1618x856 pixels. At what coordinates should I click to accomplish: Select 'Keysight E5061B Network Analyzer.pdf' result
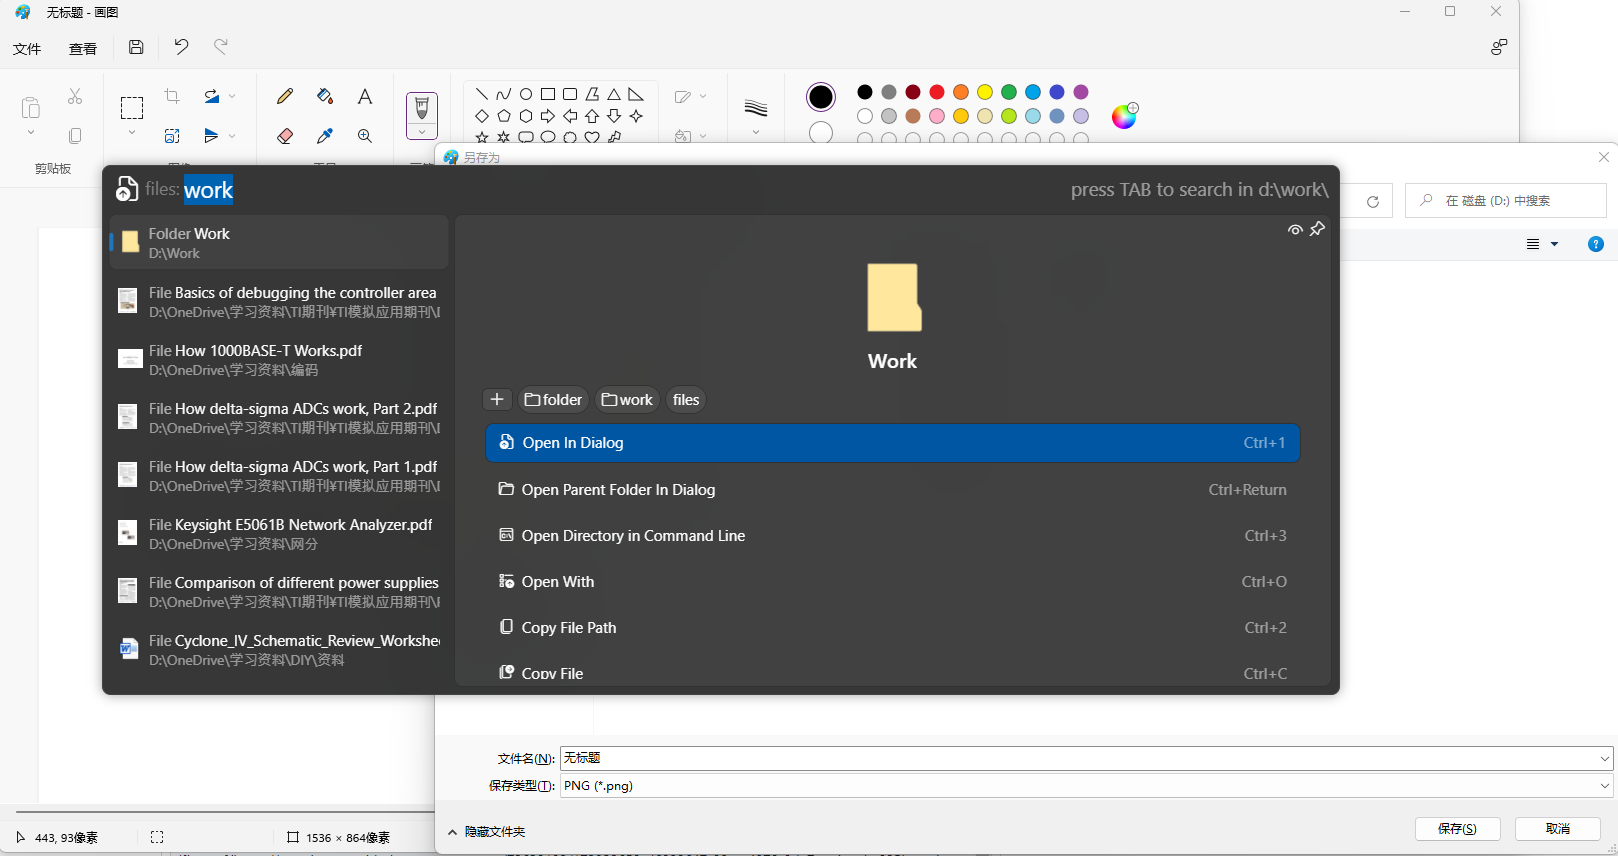point(279,534)
